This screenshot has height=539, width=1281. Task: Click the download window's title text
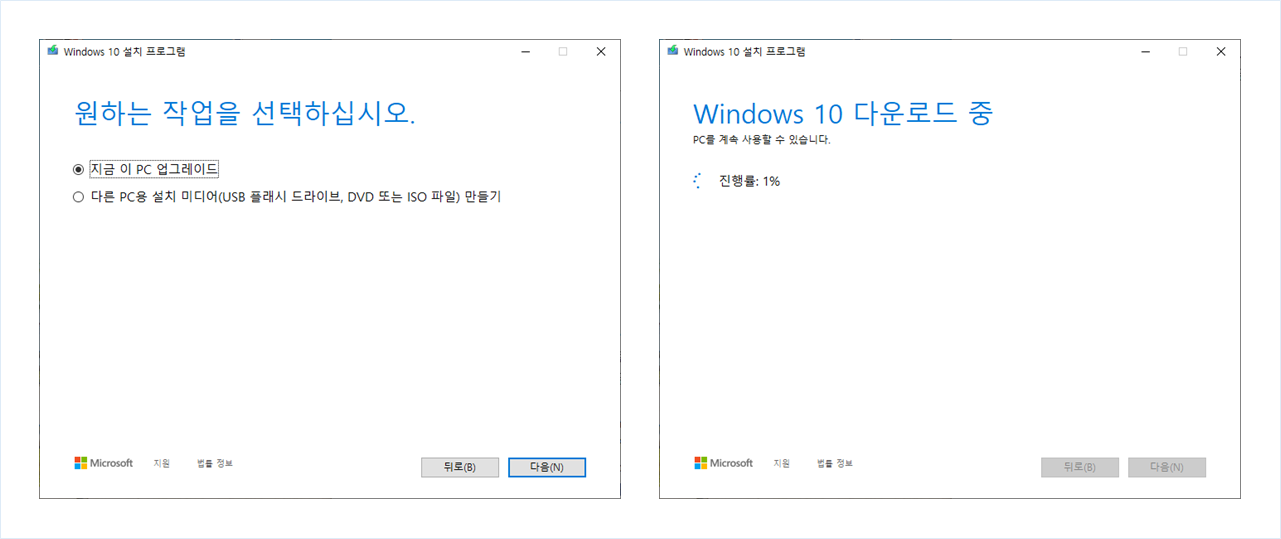(744, 52)
